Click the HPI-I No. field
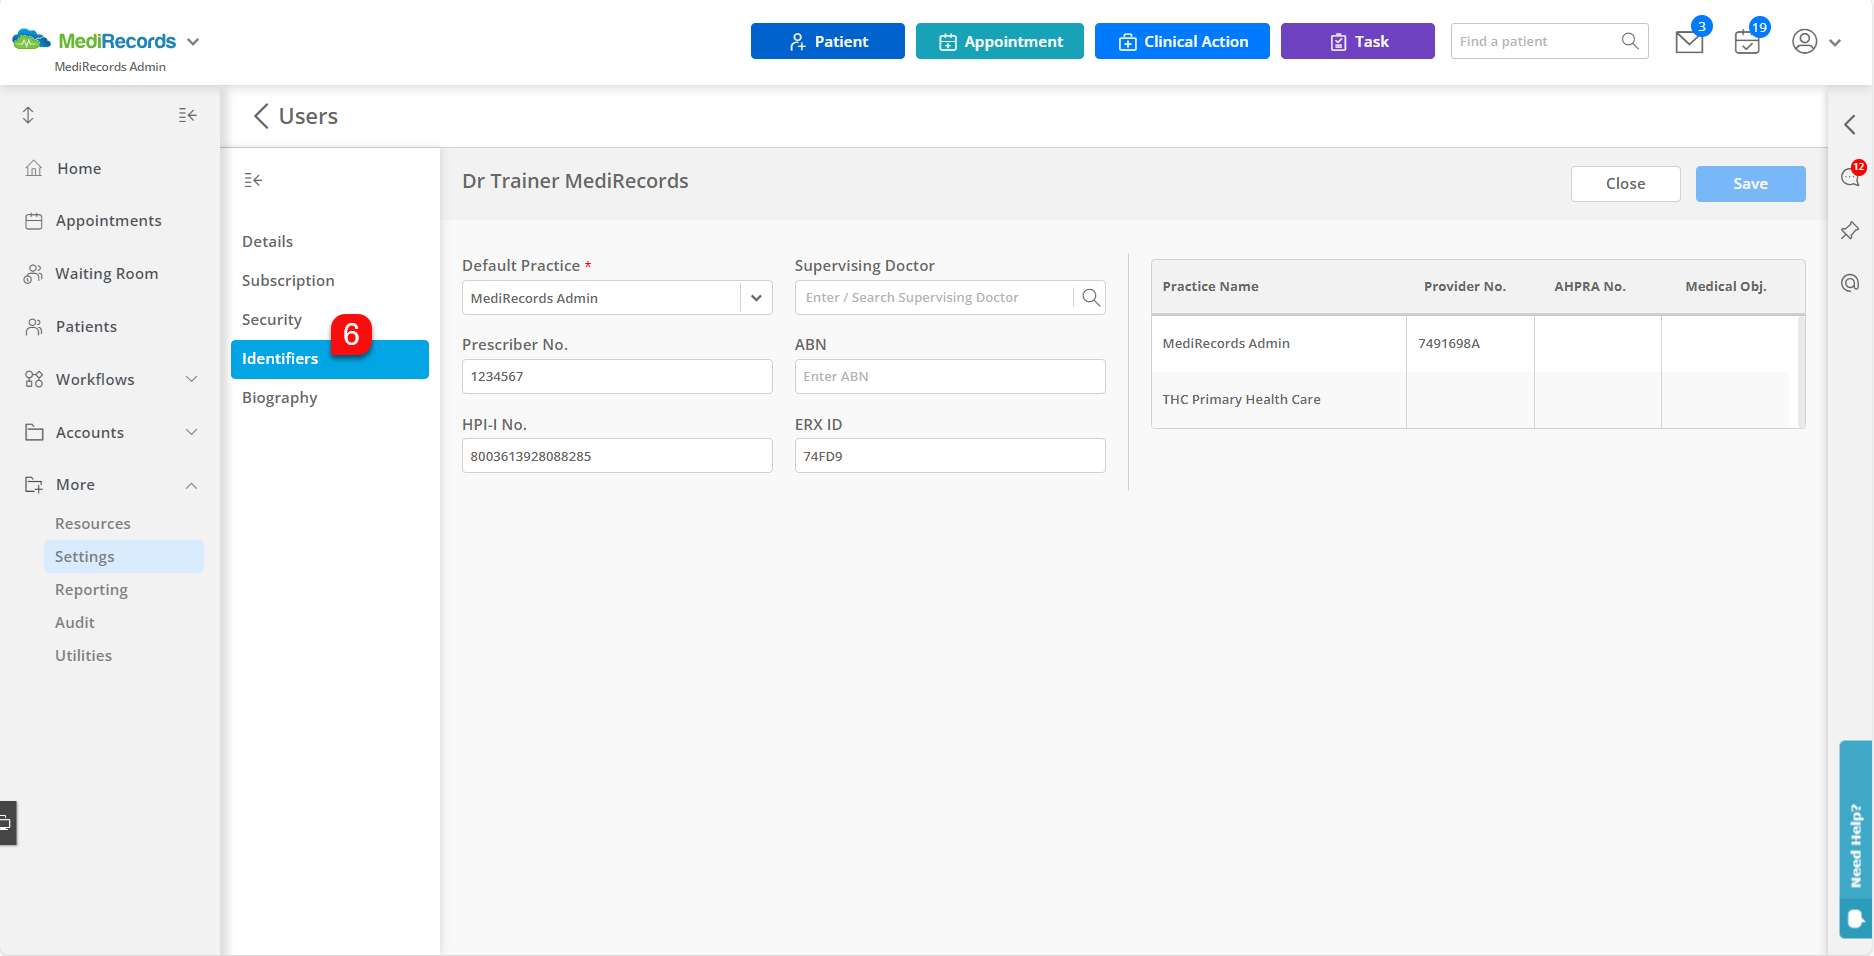Viewport: 1874px width, 956px height. 617,456
